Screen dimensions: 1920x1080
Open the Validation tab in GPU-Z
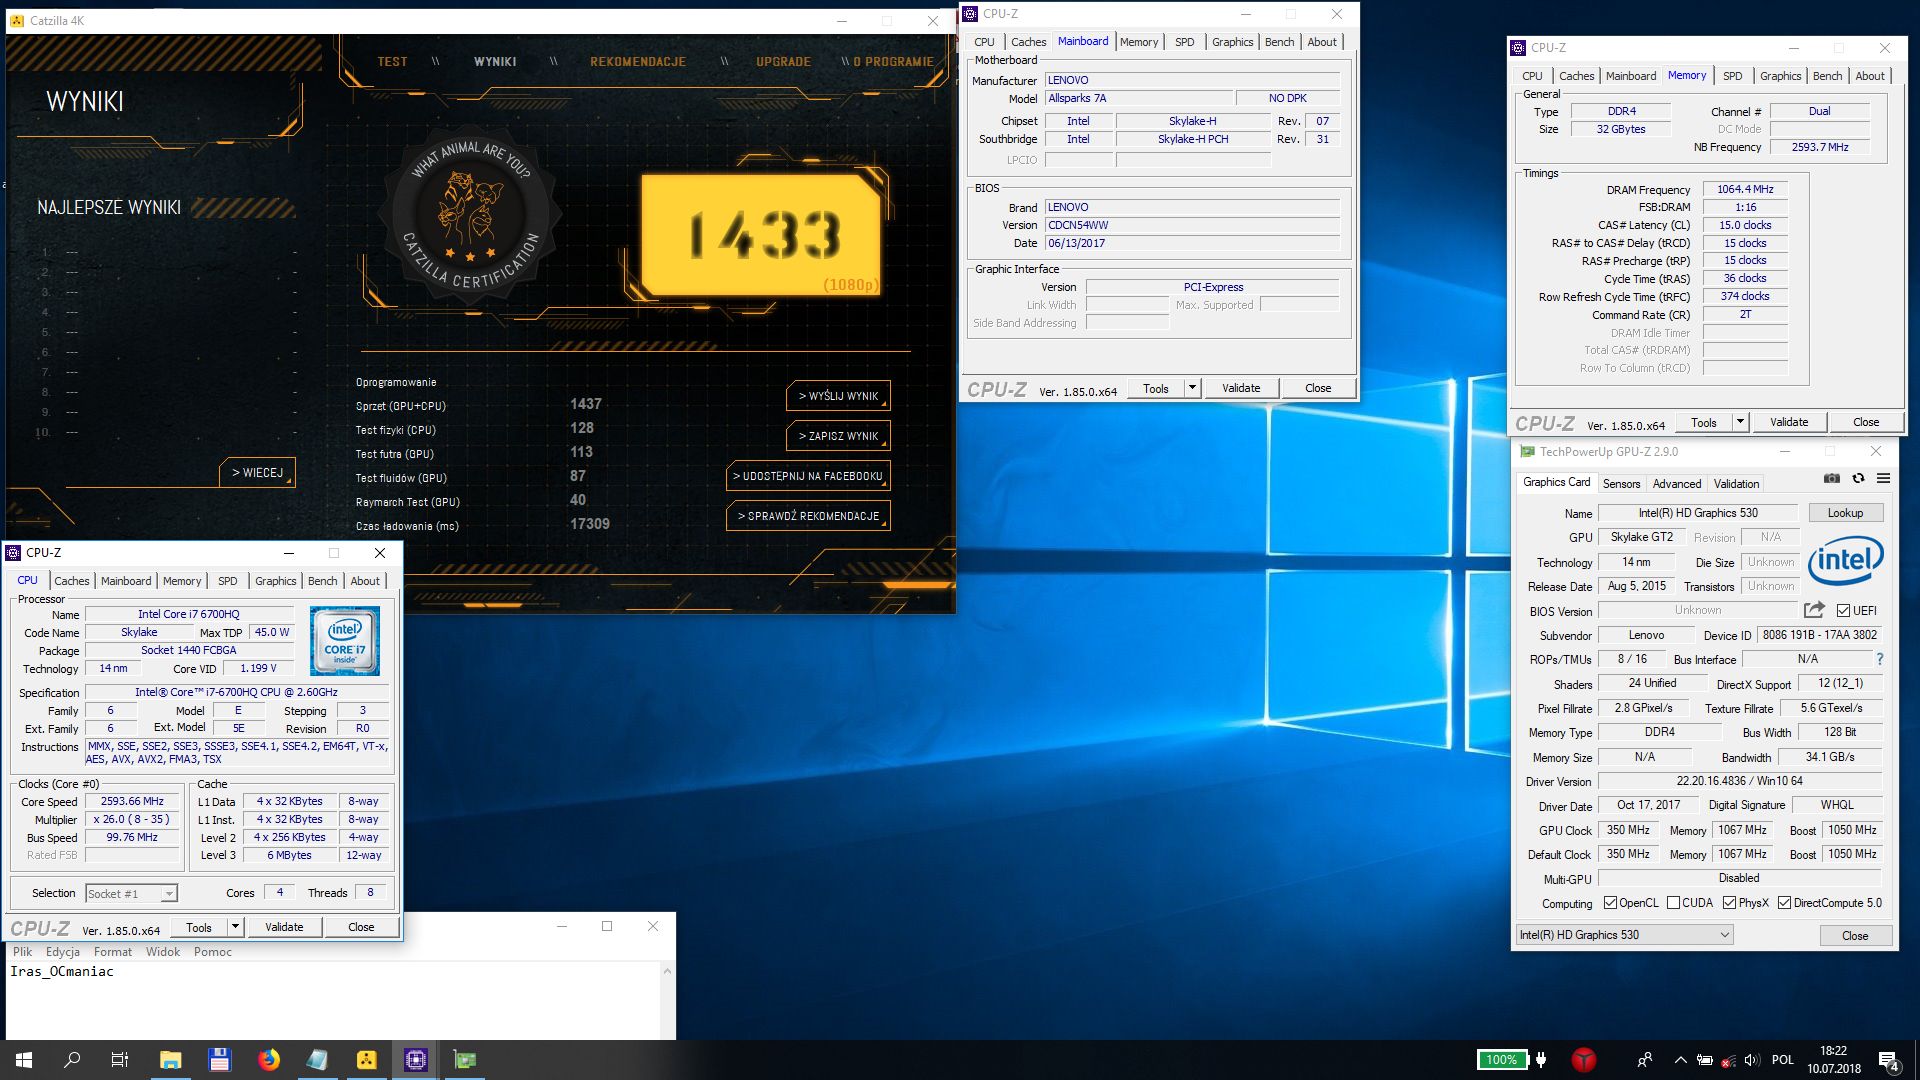[1736, 484]
